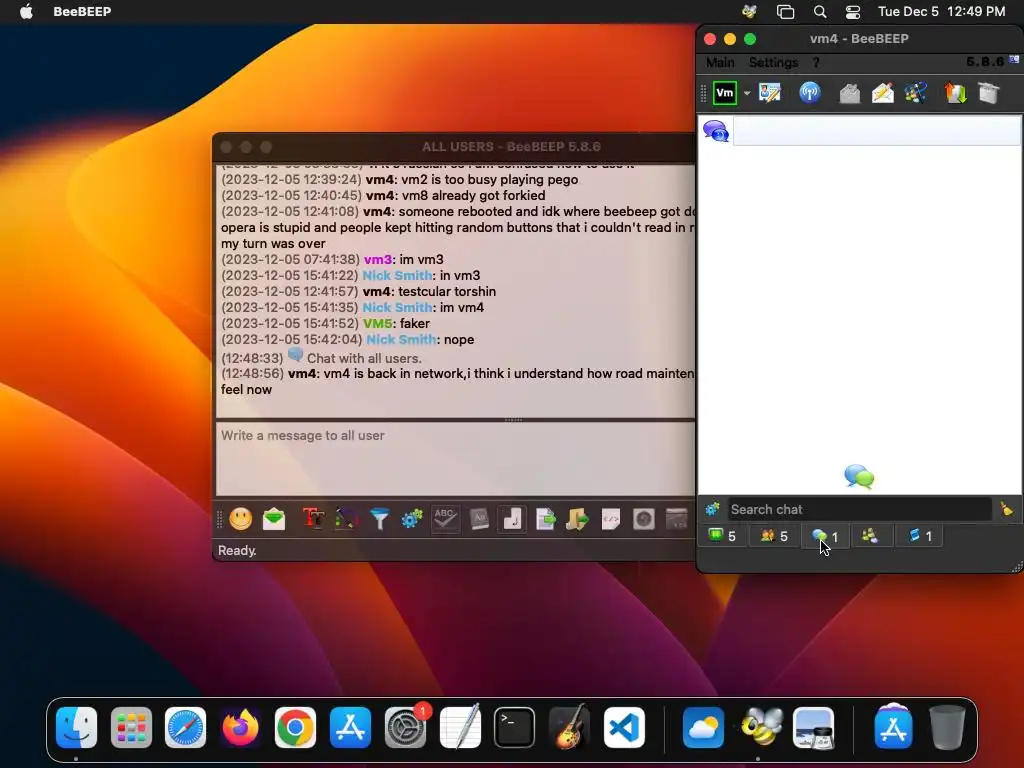This screenshot has height=768, width=1024.
Task: Open the edit profile vCard icon
Action: tap(770, 93)
